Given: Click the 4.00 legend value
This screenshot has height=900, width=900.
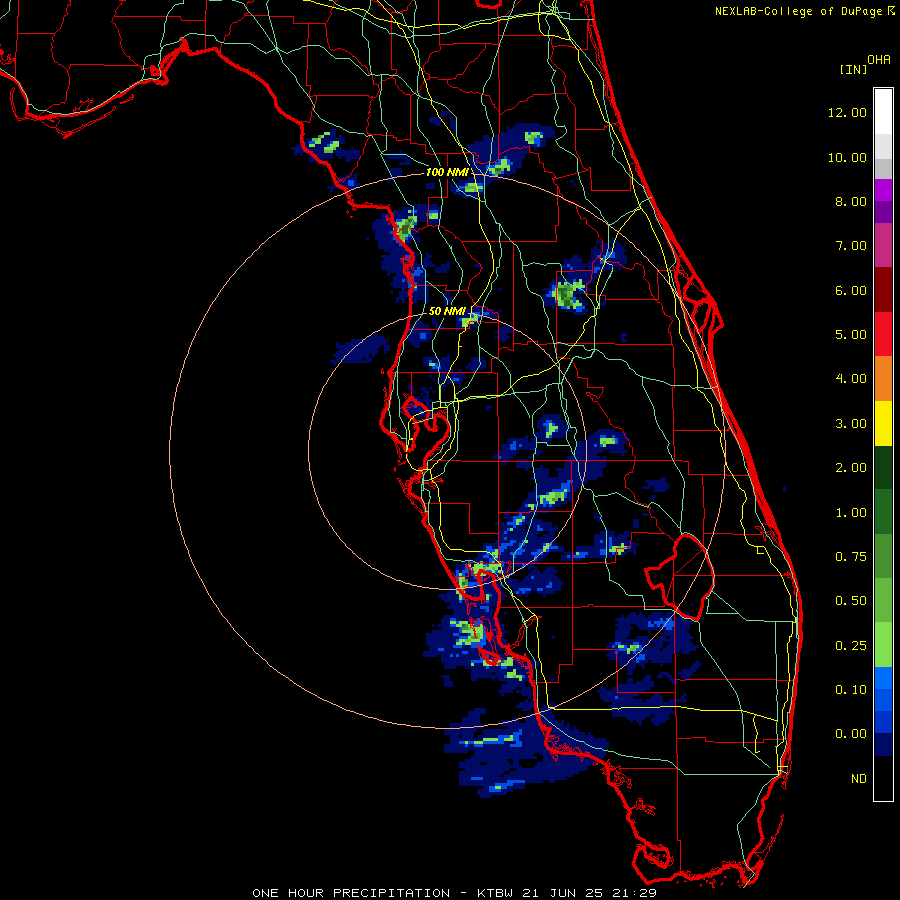Looking at the screenshot, I should 851,379.
